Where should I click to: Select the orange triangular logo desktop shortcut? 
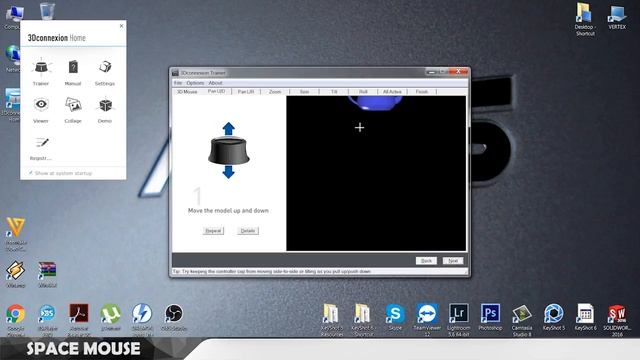click(x=16, y=233)
